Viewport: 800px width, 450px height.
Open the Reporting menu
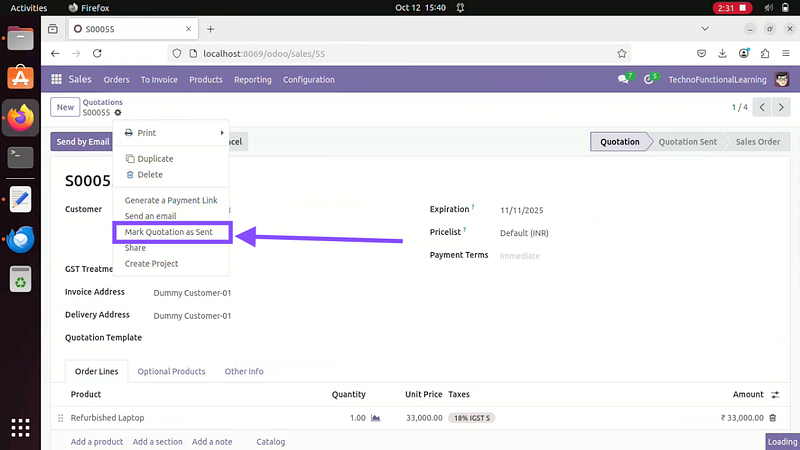click(252, 80)
